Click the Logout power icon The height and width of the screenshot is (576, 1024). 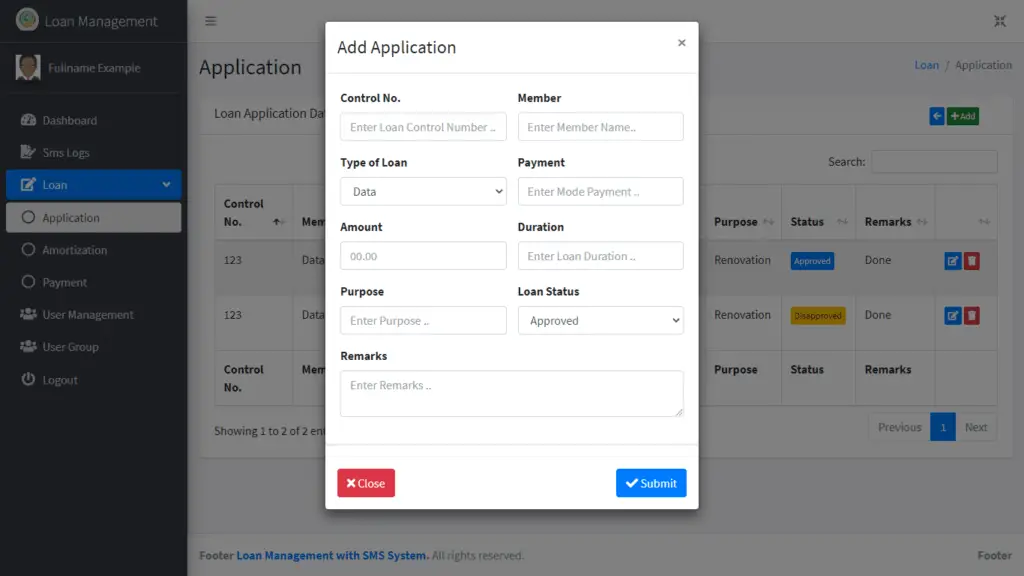pos(30,380)
